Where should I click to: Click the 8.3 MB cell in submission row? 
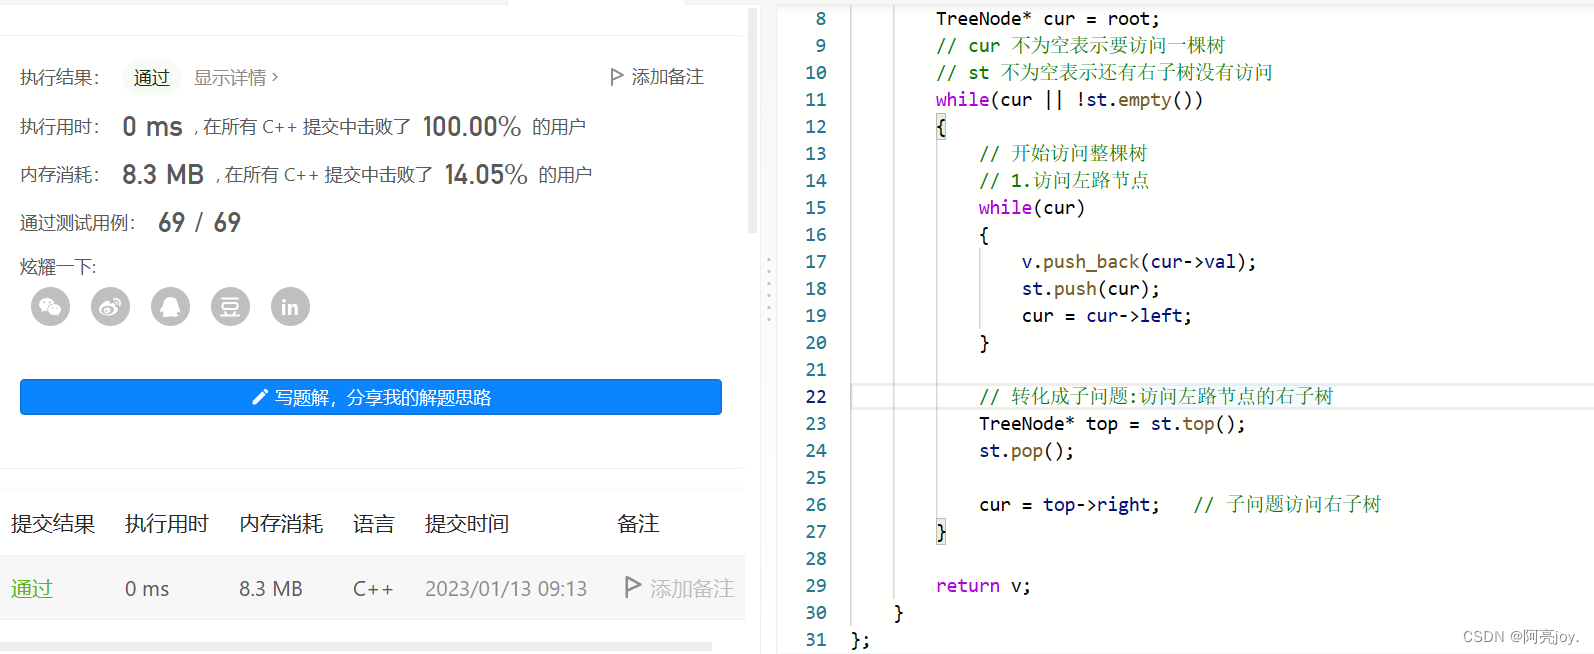tap(271, 589)
